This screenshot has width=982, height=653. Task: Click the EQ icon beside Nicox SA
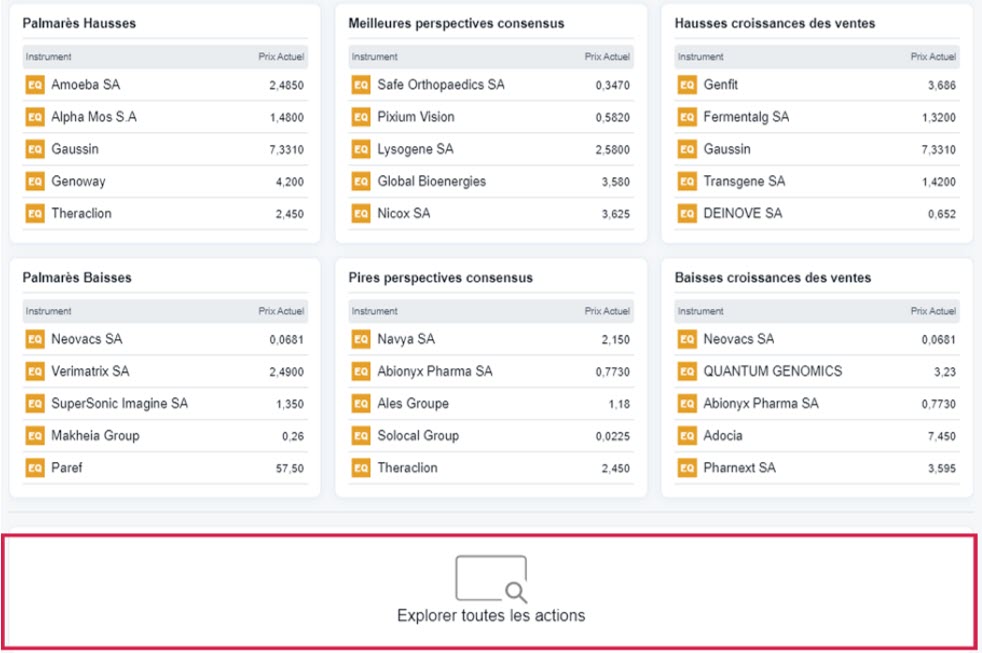(x=361, y=213)
